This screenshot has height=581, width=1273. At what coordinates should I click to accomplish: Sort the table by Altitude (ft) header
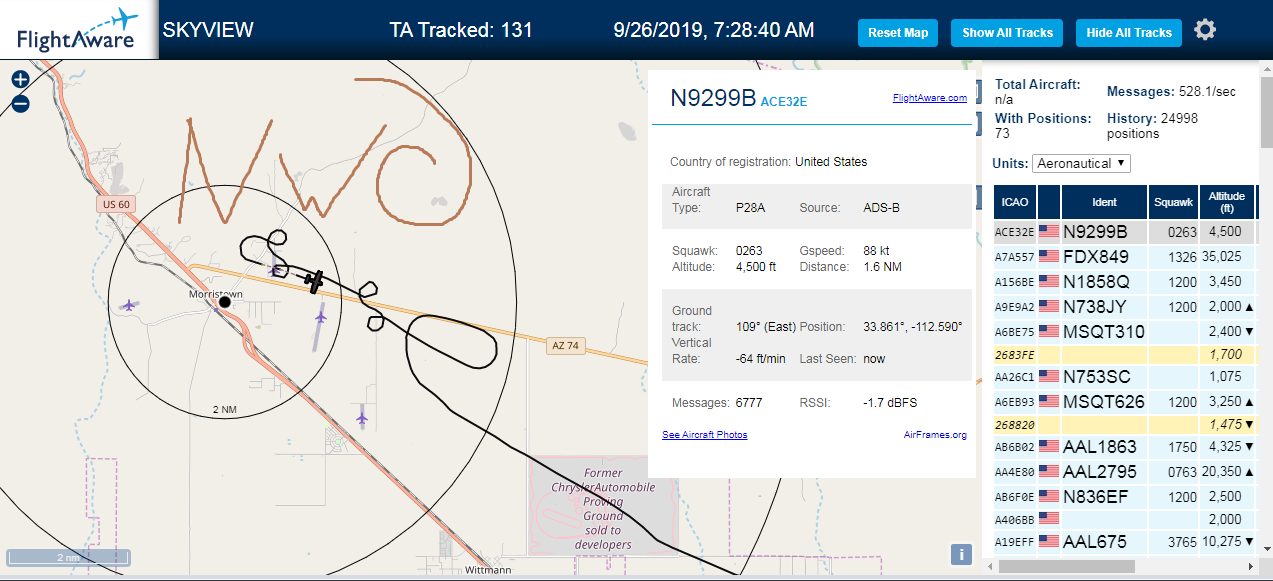1226,202
